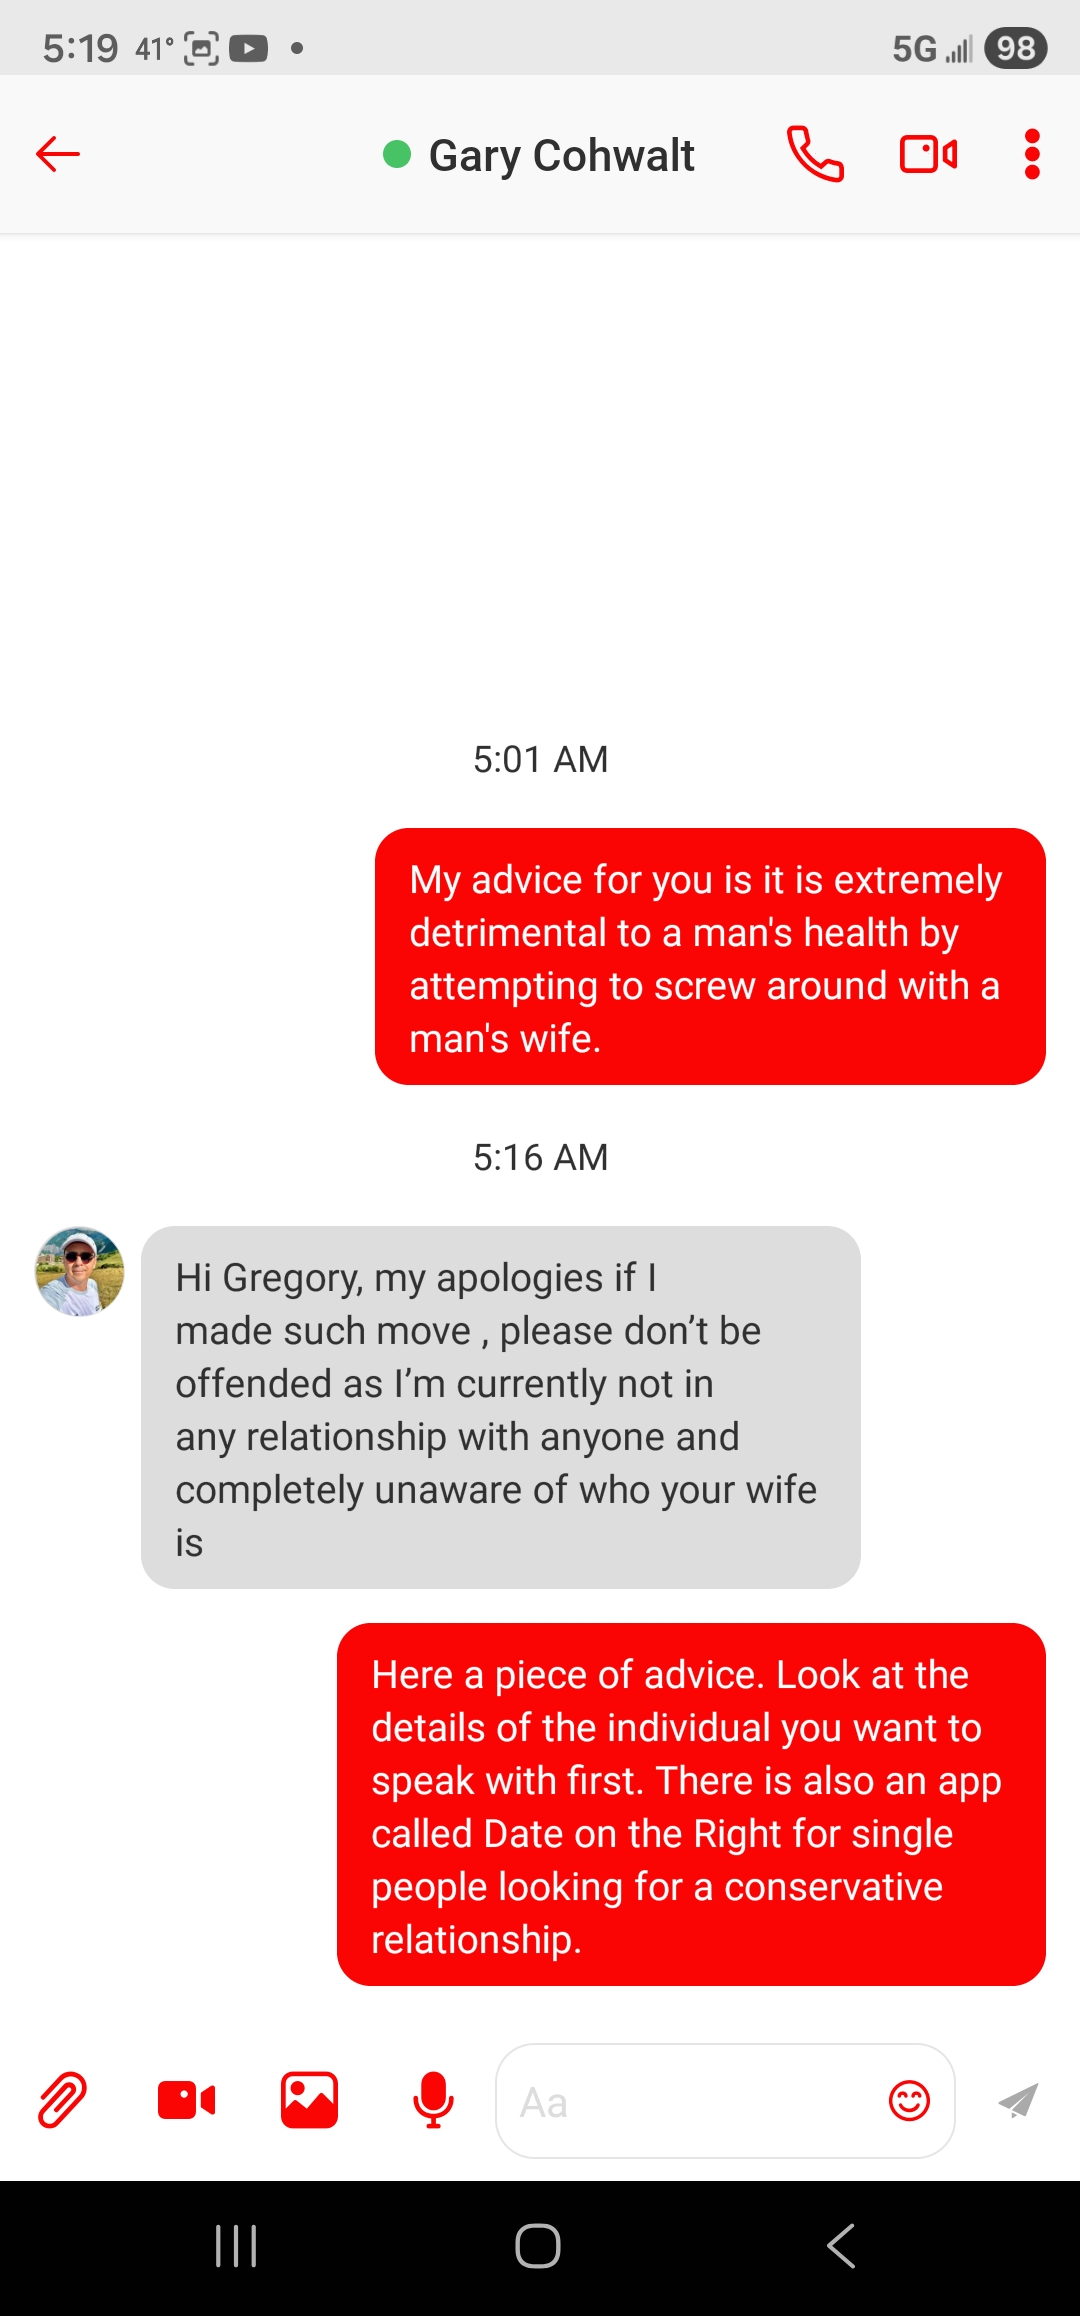Open the image gallery picker
This screenshot has height=2316, width=1080.
[x=309, y=2100]
